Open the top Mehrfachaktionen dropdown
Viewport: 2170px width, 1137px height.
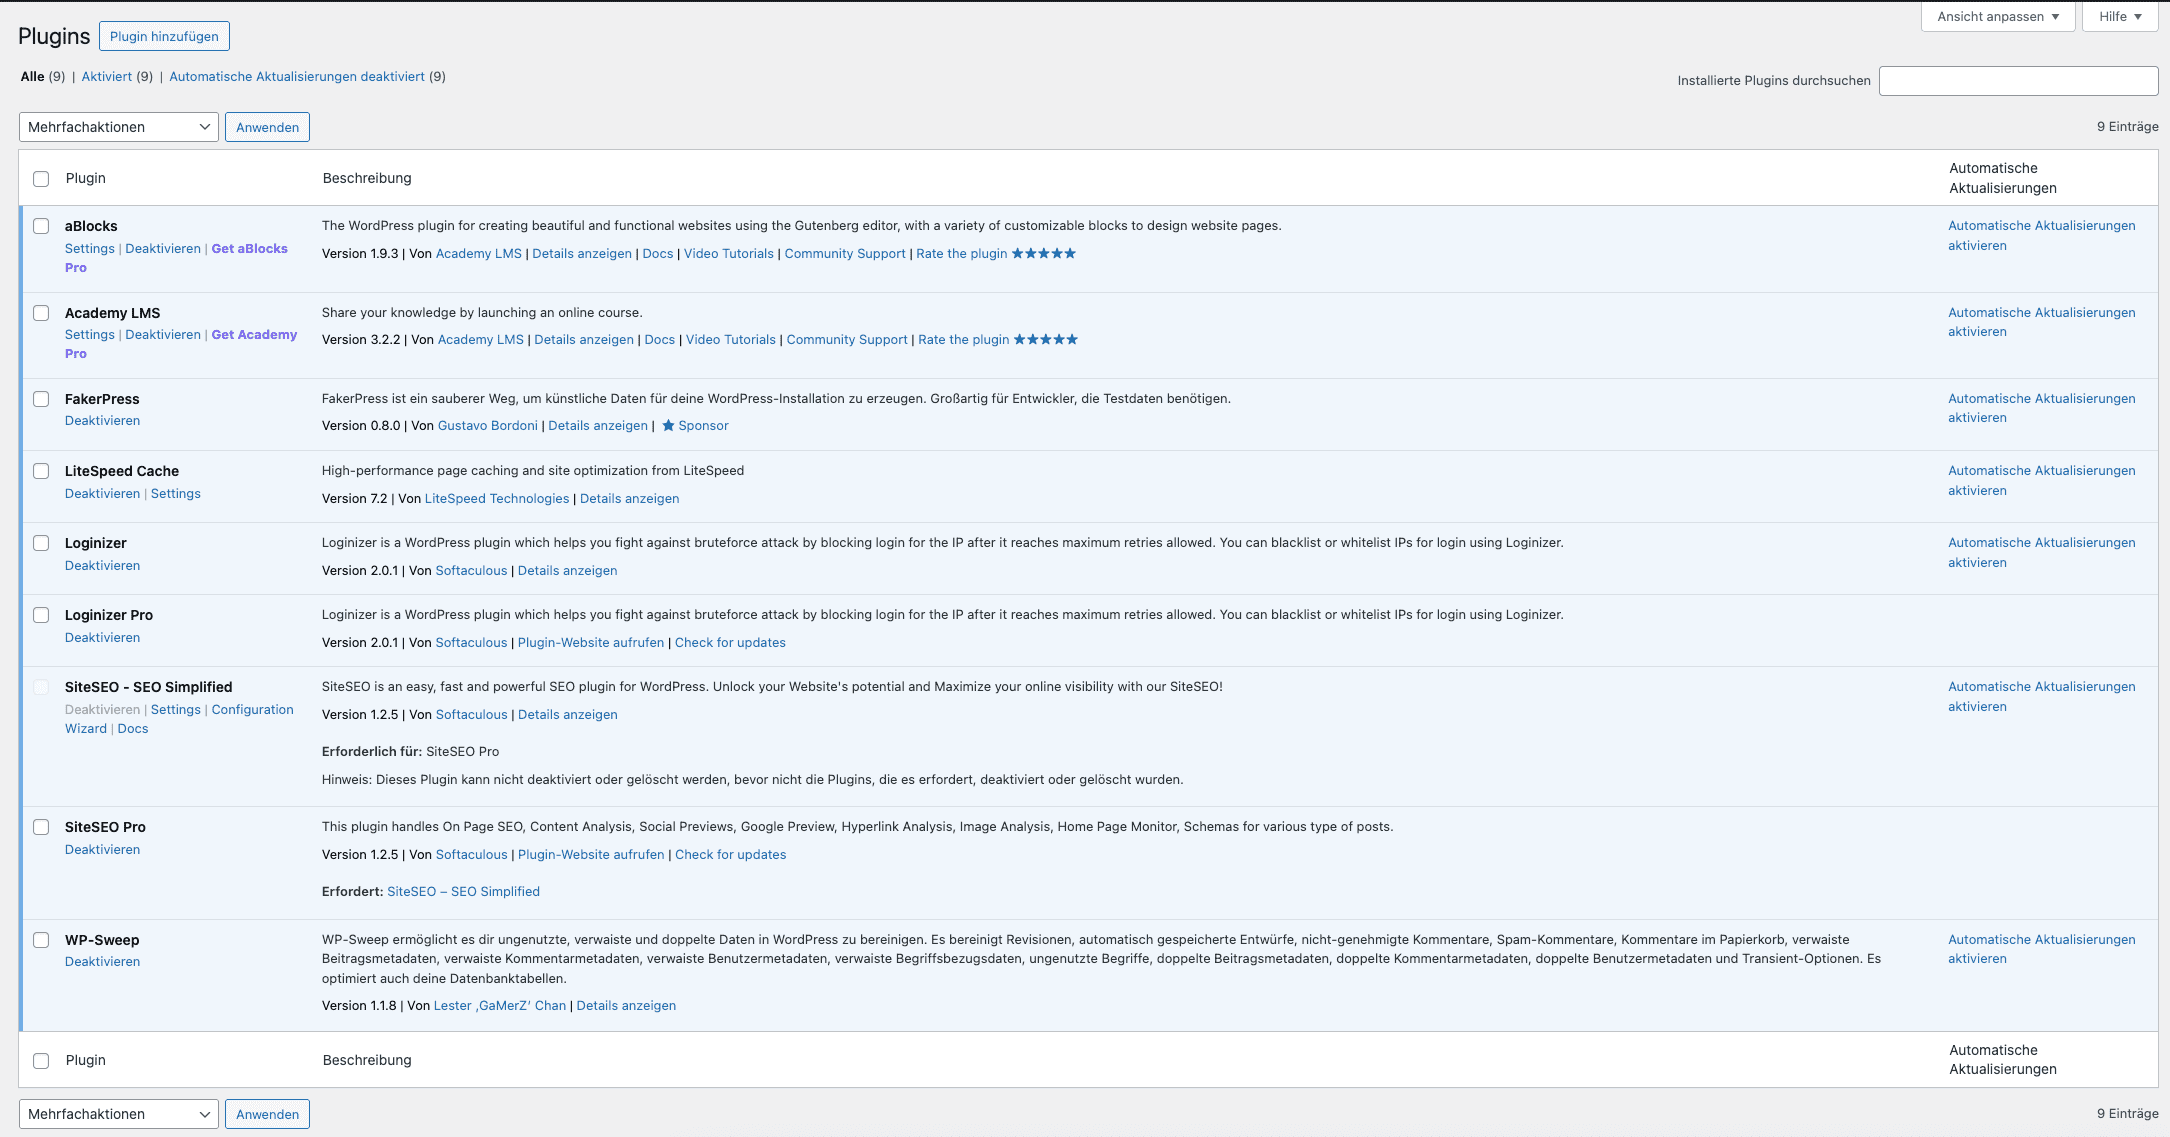point(119,127)
